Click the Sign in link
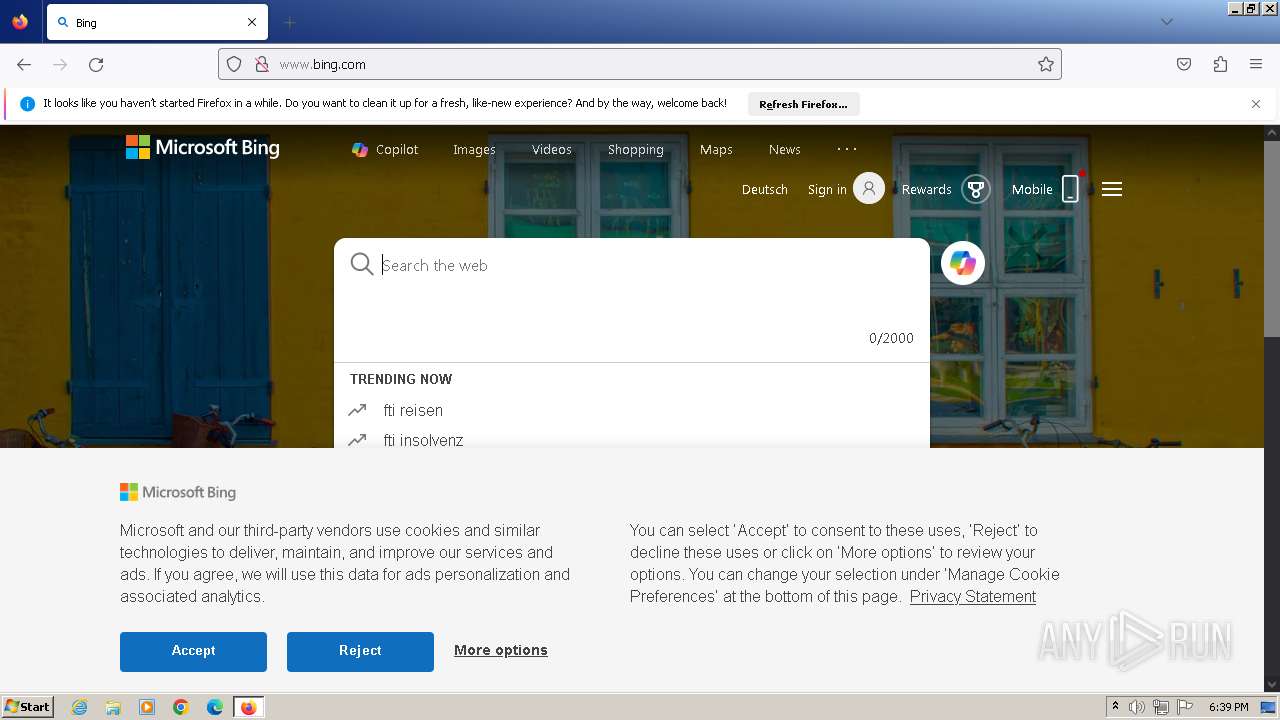 (x=827, y=189)
